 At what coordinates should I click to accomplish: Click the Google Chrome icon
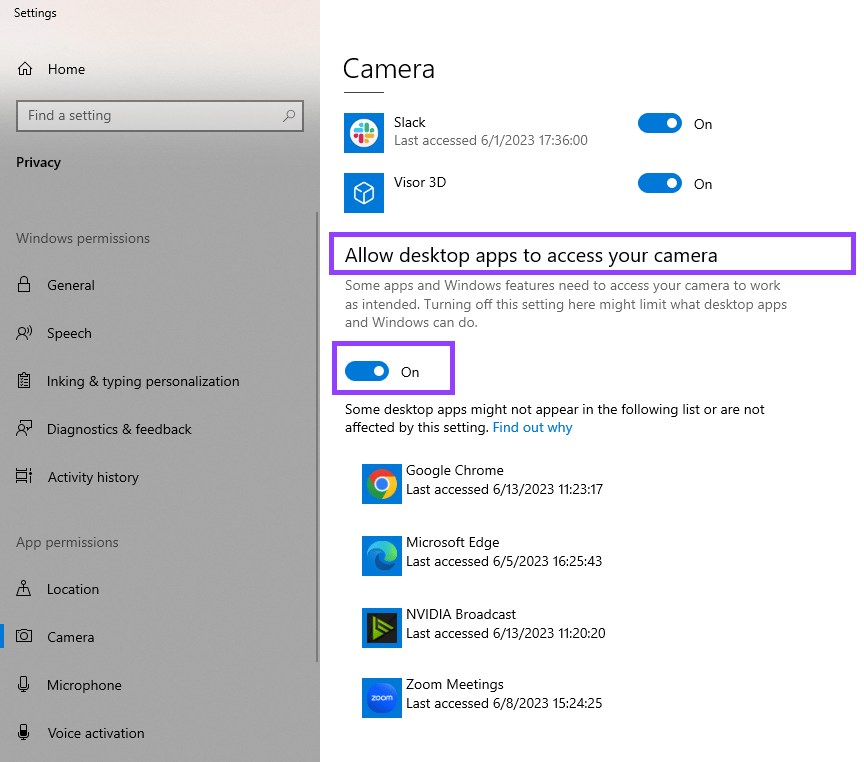click(x=381, y=484)
